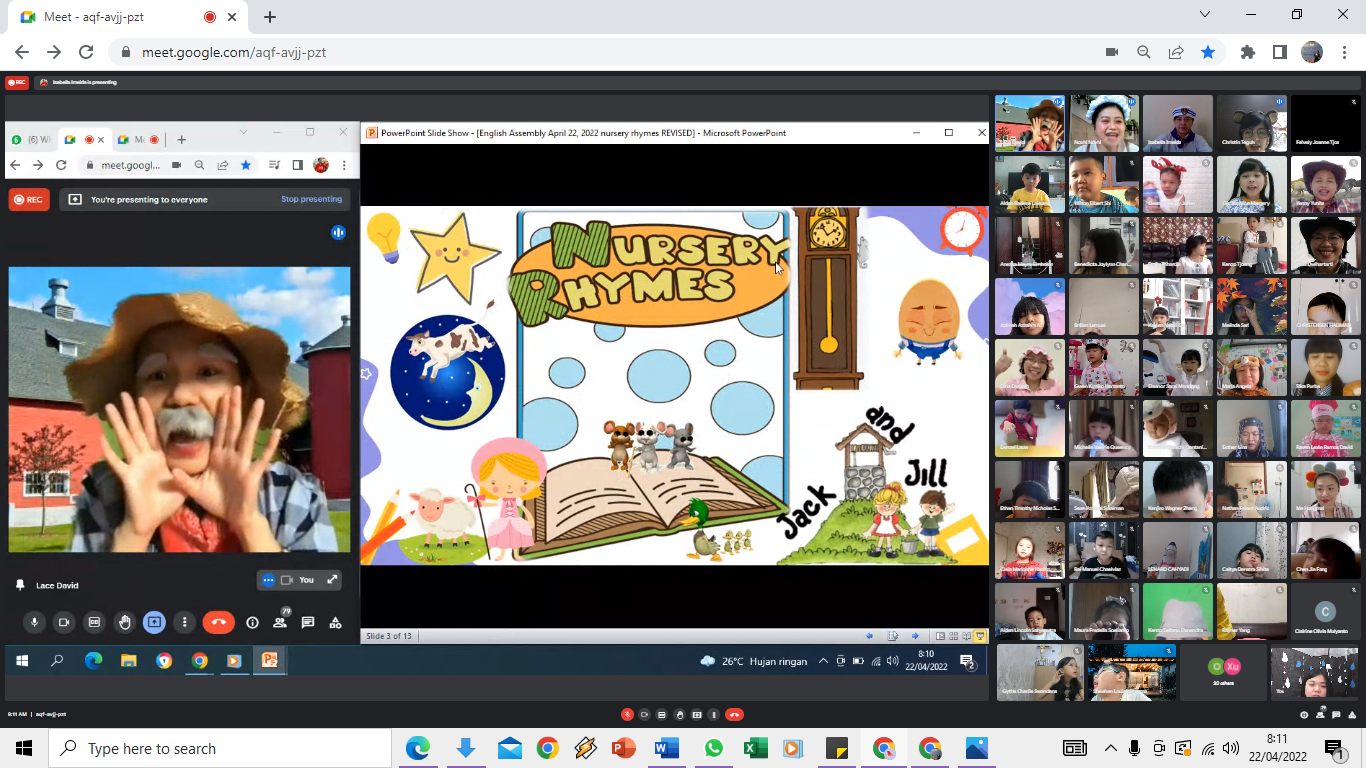
Task: Click the red hang-up button in shared Meet window
Action: (x=218, y=622)
